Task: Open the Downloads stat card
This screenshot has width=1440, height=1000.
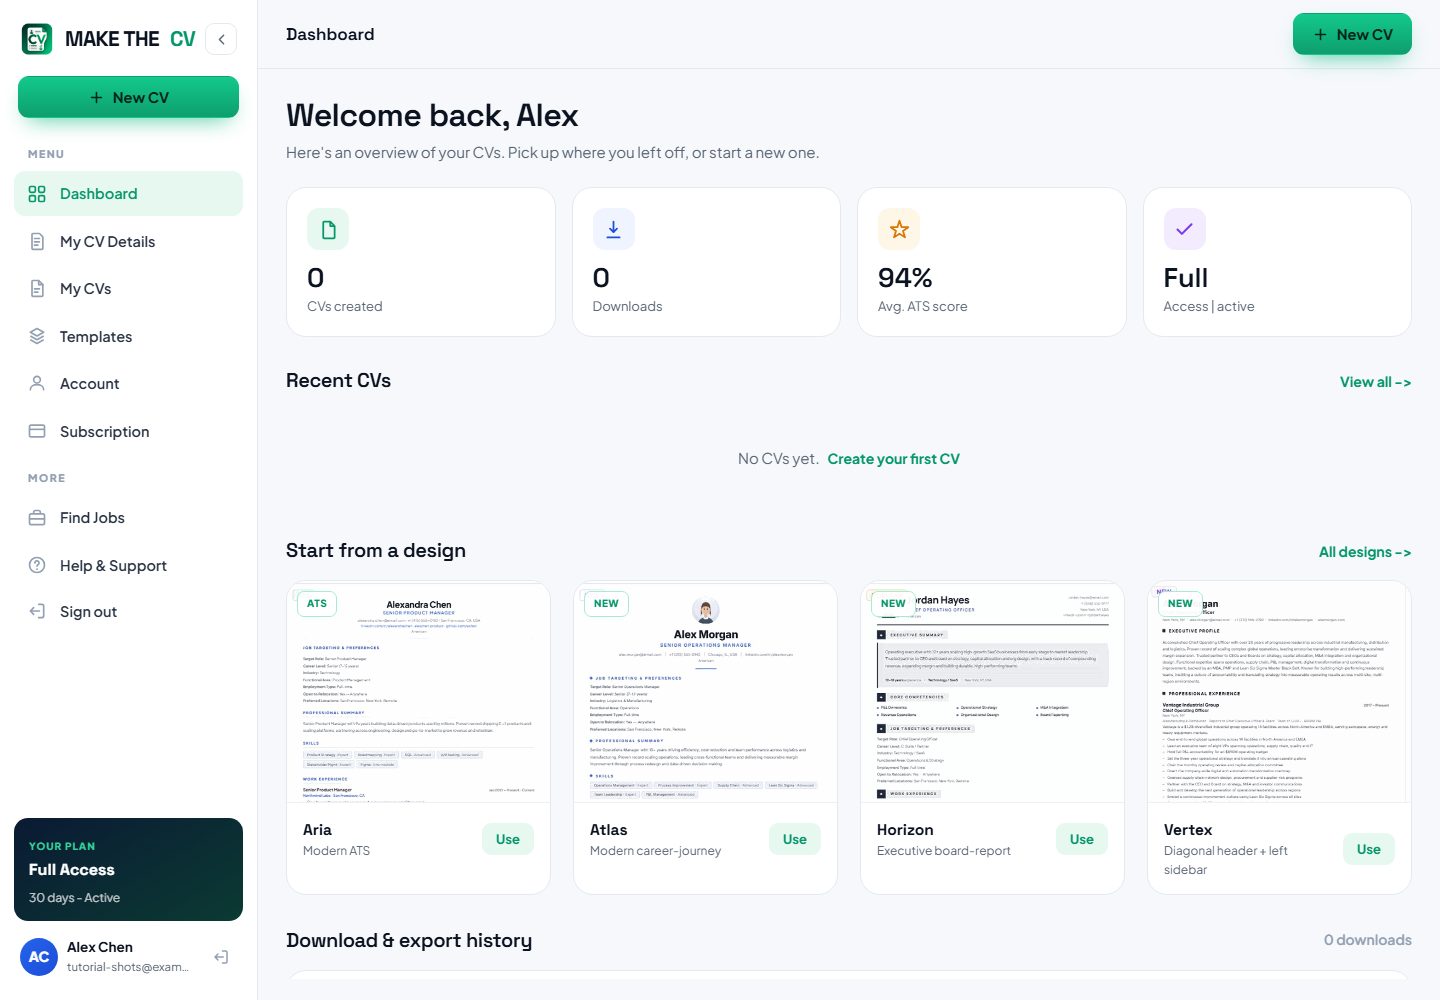Action: (706, 262)
